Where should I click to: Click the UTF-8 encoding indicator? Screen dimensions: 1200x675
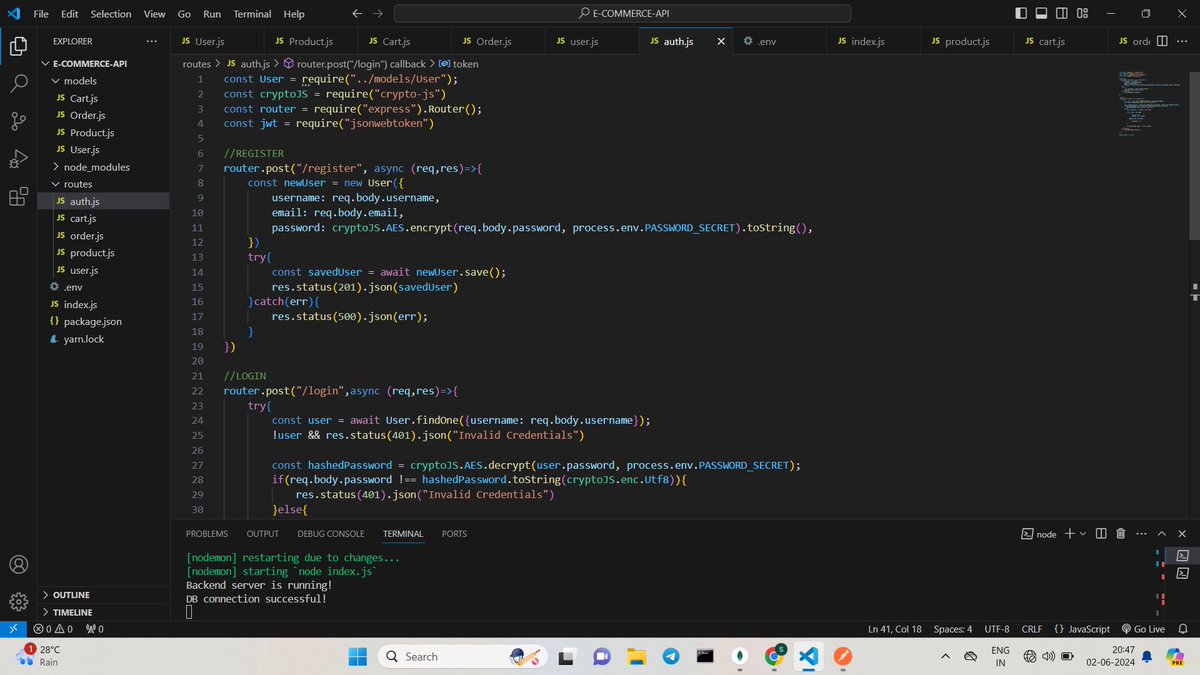997,629
